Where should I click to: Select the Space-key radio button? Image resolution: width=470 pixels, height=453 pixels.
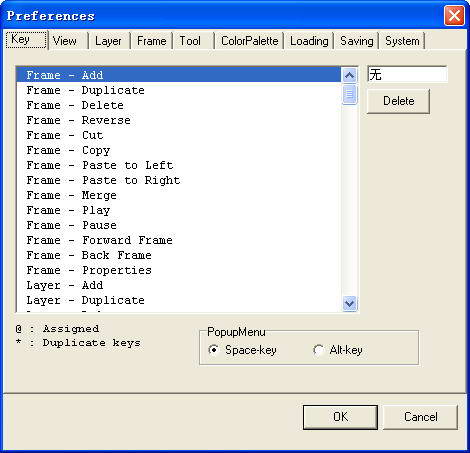[x=213, y=350]
